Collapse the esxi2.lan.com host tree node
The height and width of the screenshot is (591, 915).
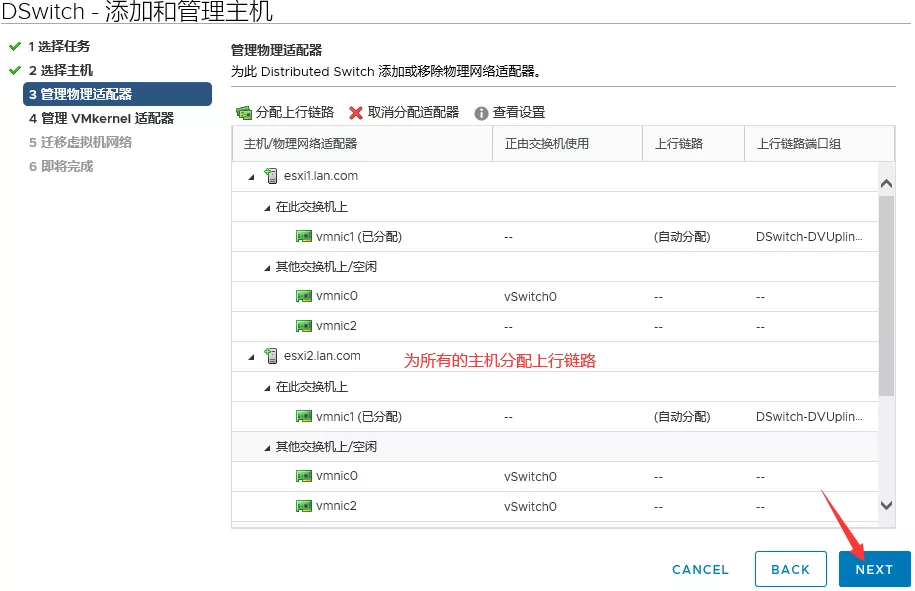(251, 357)
